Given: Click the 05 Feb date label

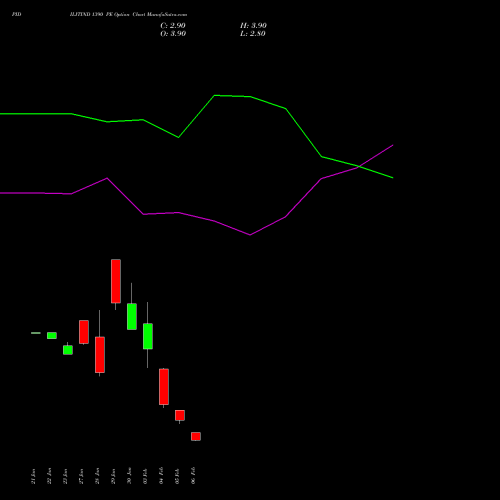Looking at the screenshot, I should (x=177, y=476).
